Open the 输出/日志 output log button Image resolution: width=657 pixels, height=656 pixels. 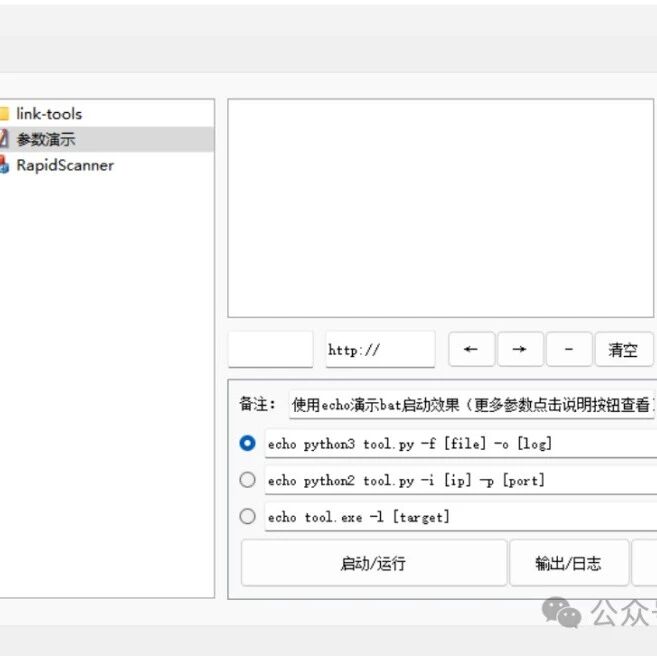(569, 563)
